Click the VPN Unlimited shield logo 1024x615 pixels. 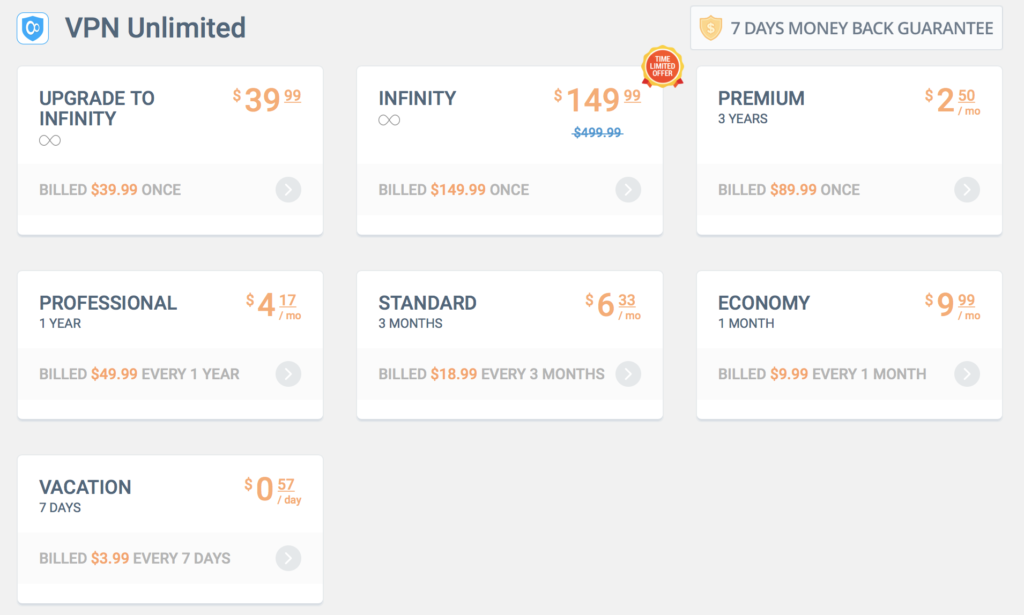click(x=33, y=28)
